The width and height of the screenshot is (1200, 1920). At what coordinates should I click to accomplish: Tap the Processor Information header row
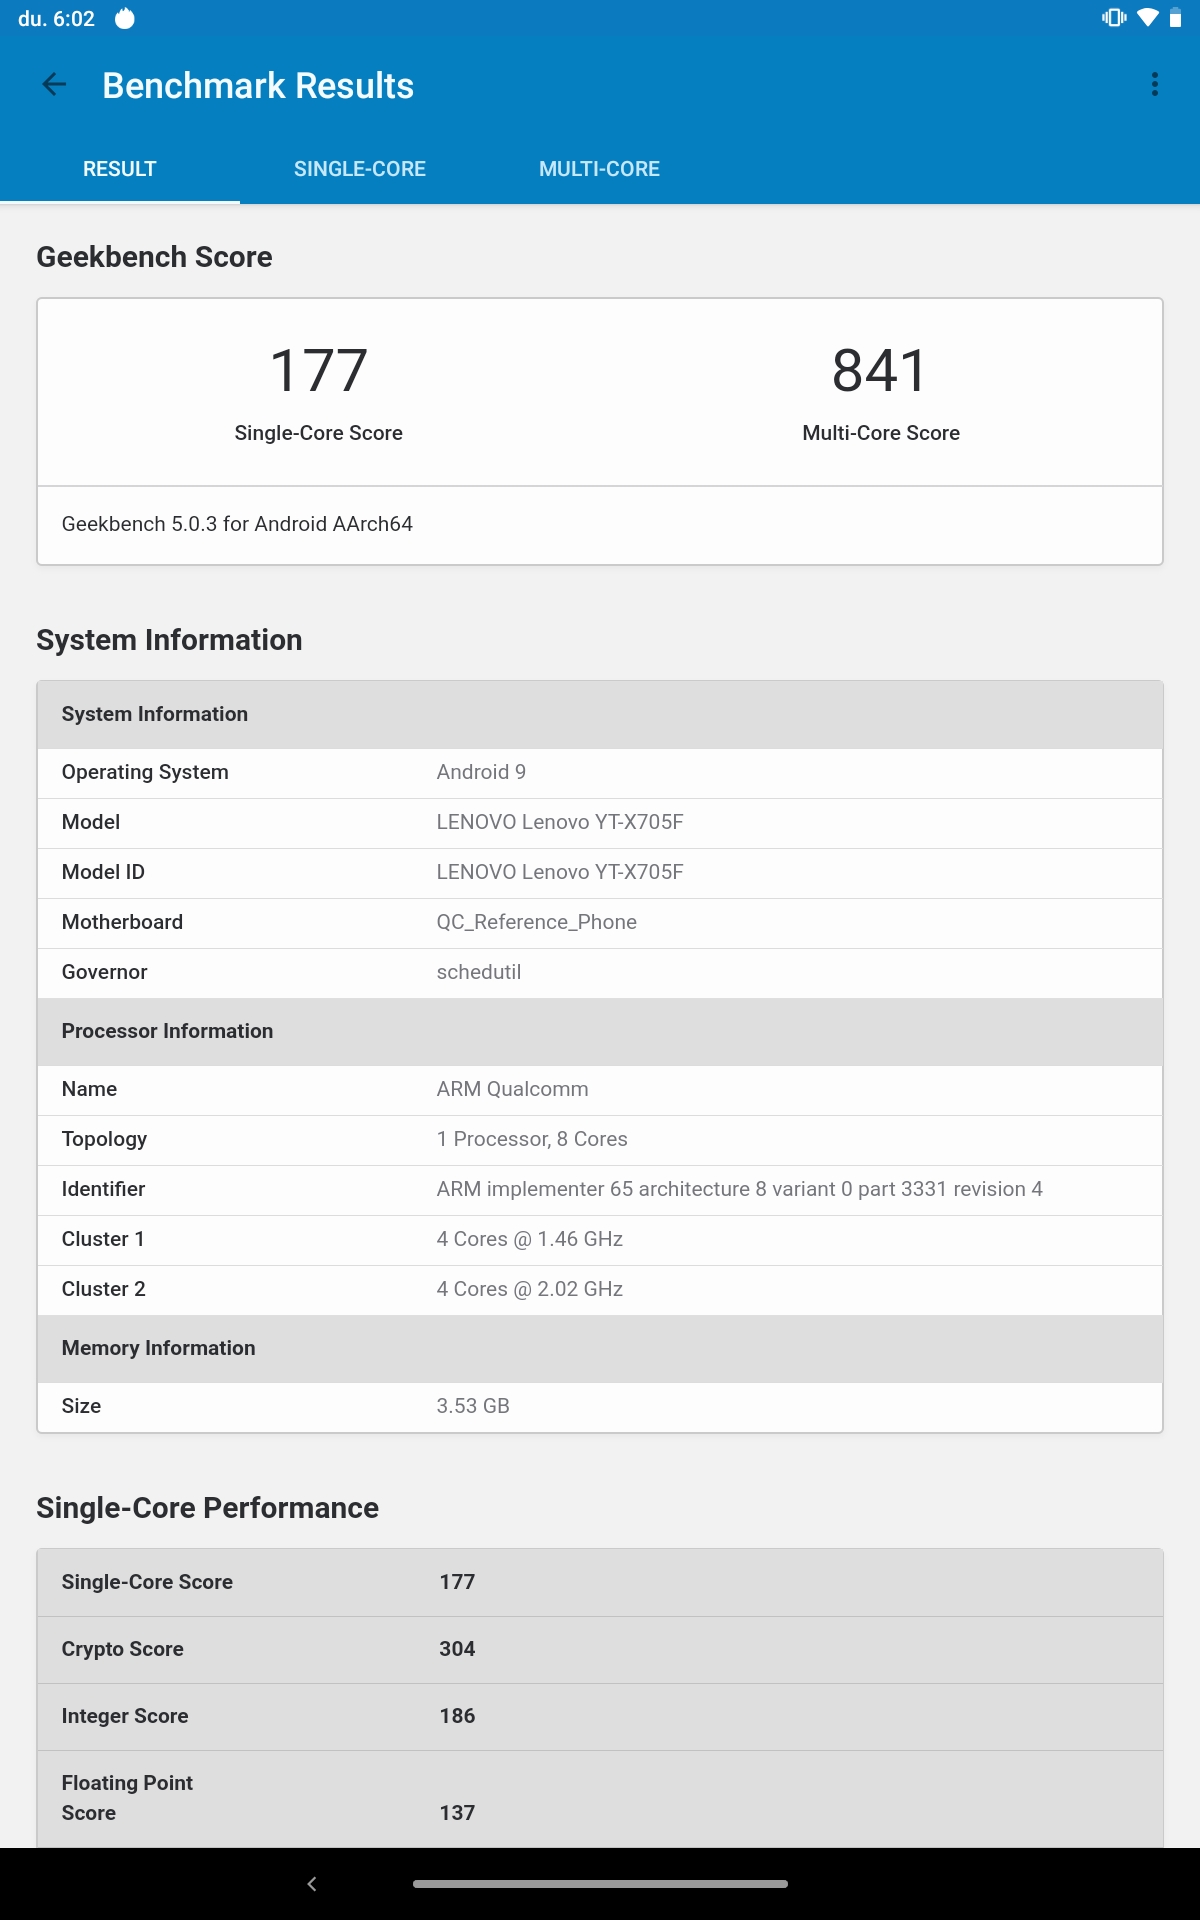tap(600, 1031)
